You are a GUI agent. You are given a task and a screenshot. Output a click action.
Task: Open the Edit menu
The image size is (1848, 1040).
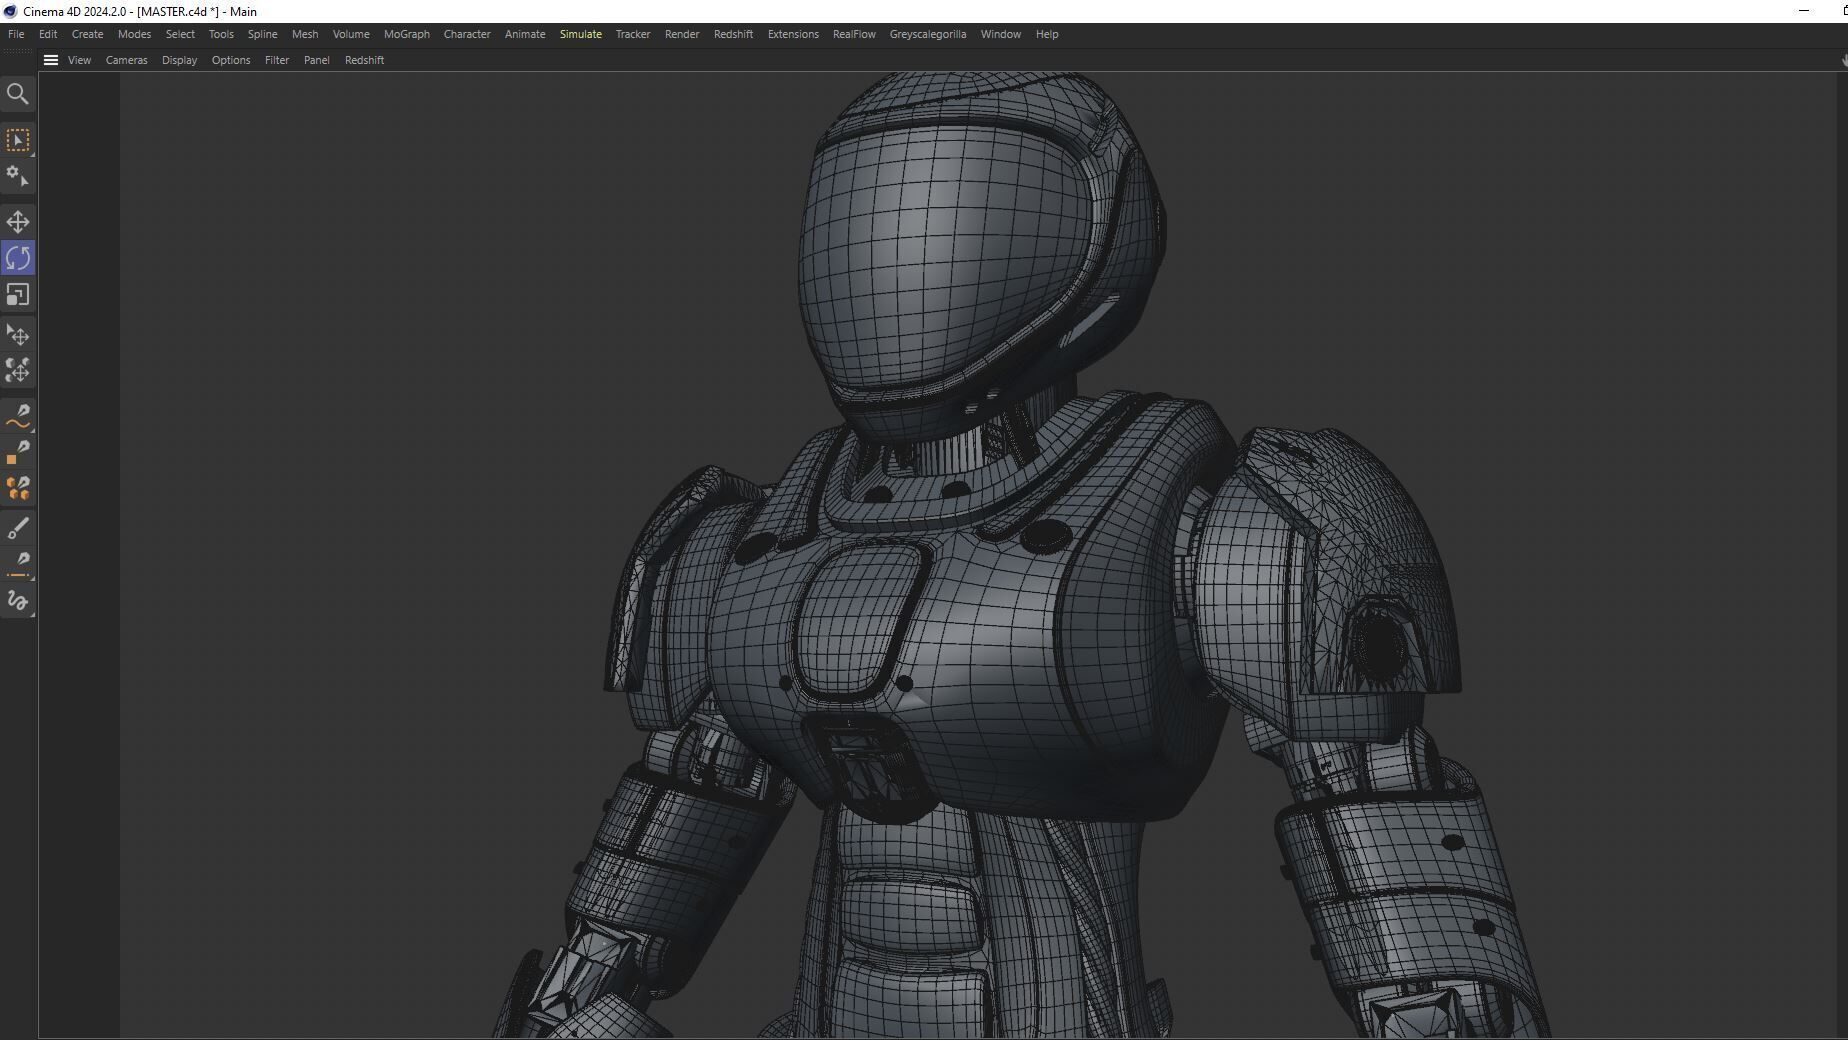click(48, 34)
